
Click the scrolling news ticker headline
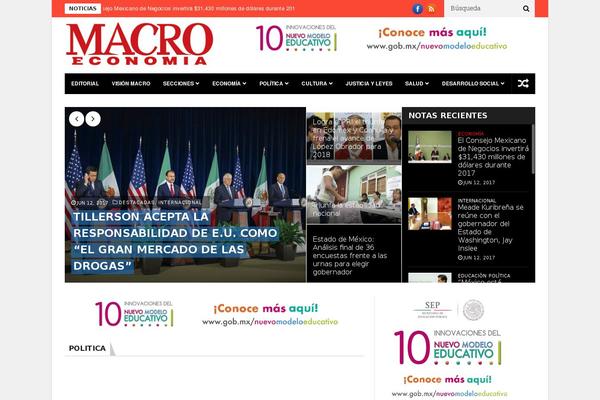(199, 8)
